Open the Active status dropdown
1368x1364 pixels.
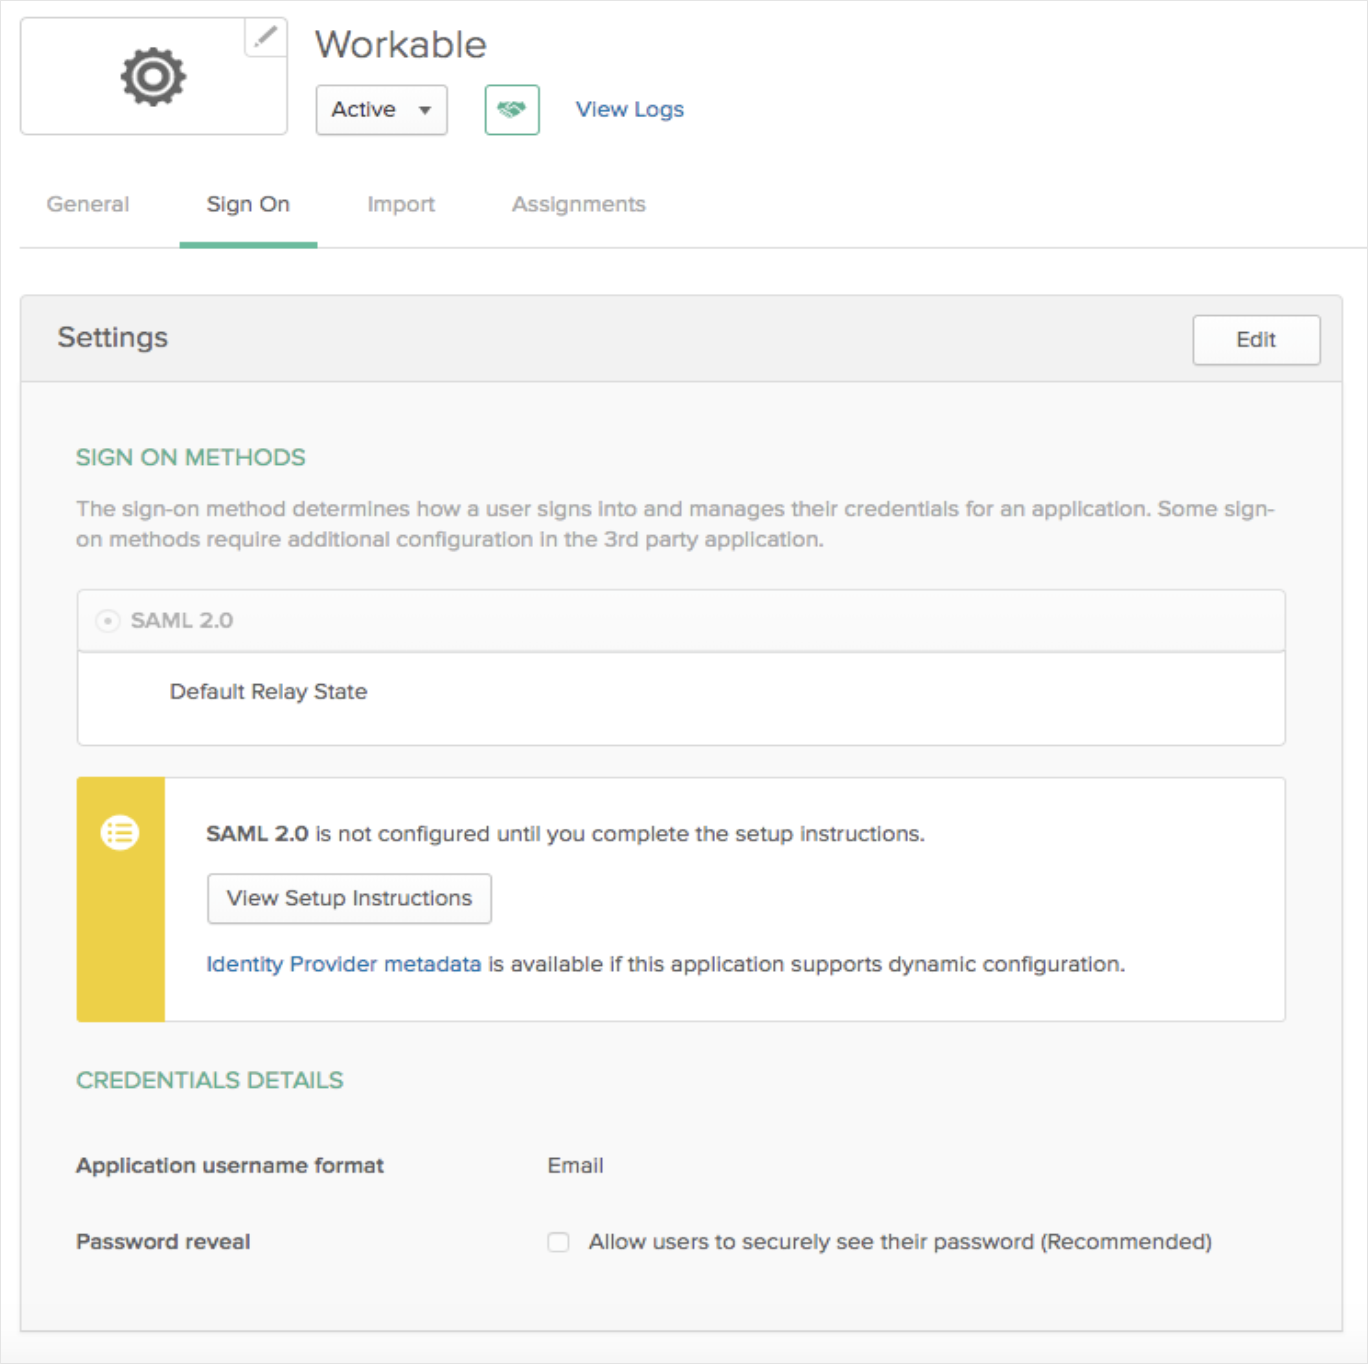click(381, 110)
